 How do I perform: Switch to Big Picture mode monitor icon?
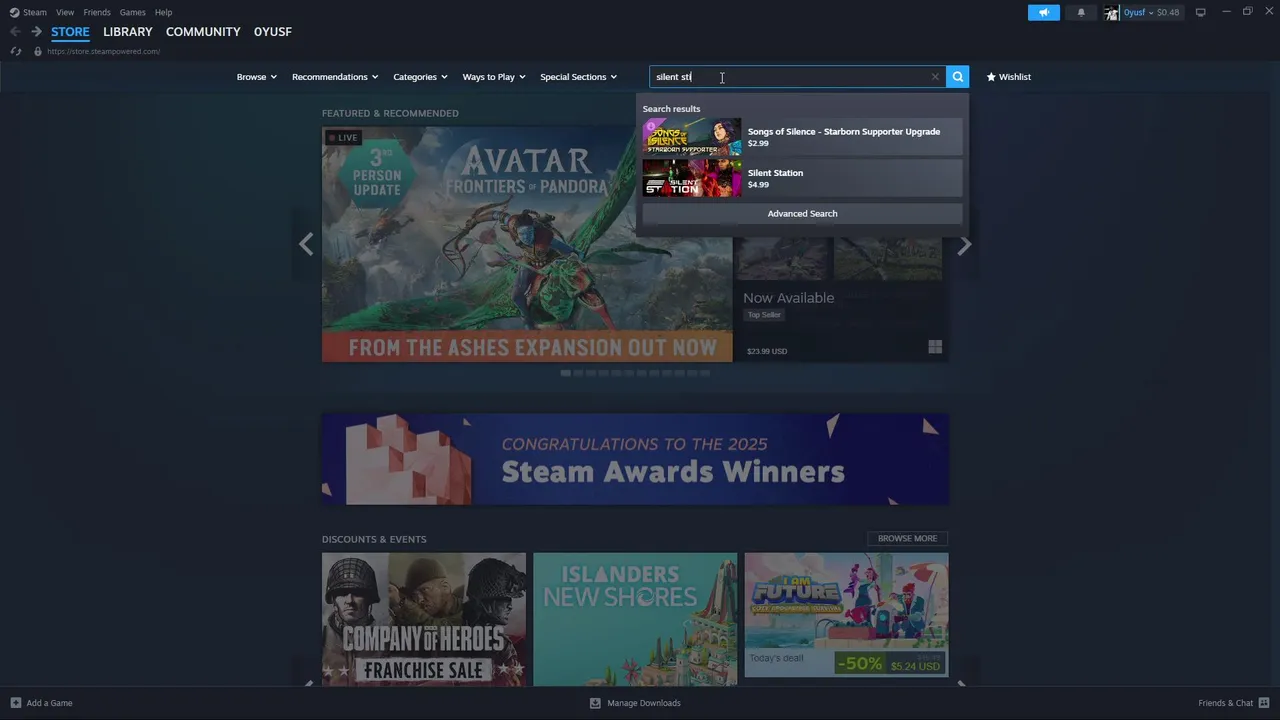pyautogui.click(x=1200, y=12)
